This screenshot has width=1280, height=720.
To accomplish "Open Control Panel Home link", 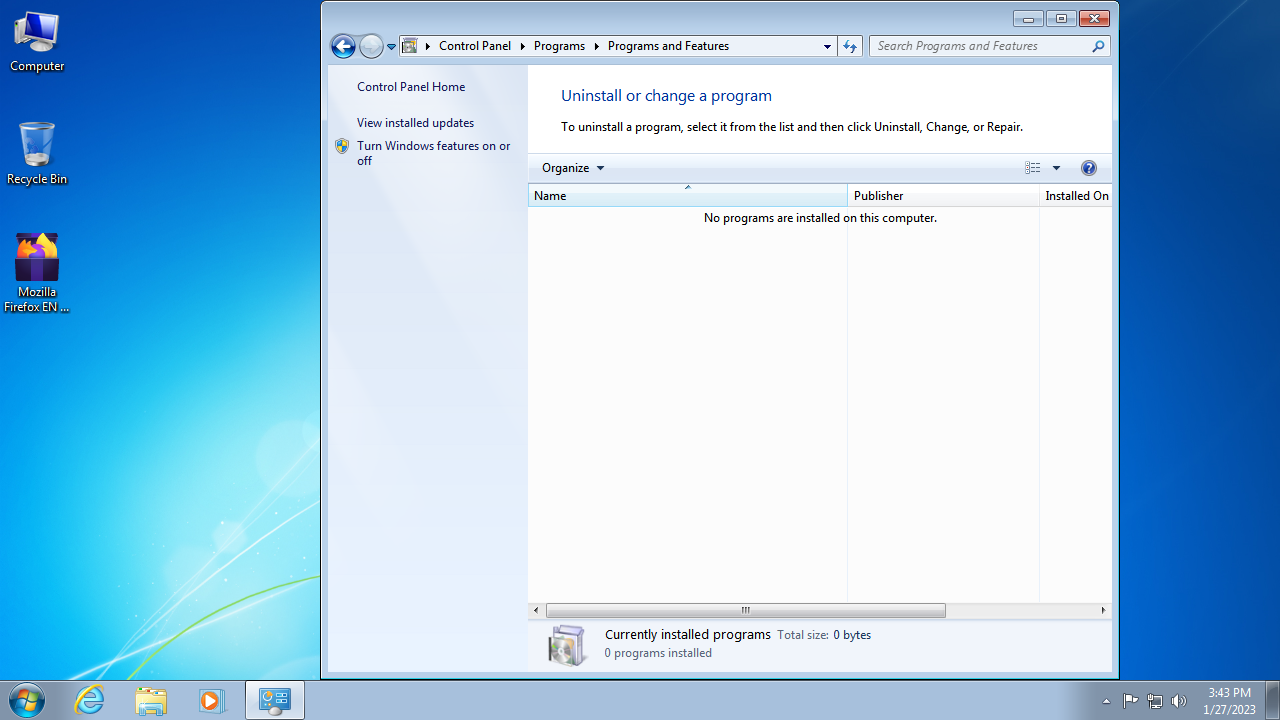I will click(x=411, y=87).
